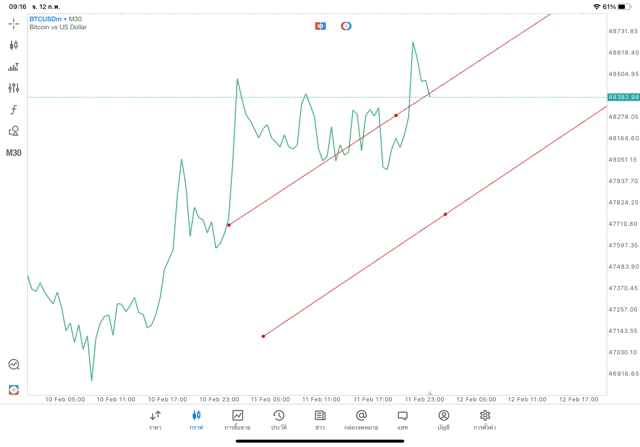The width and height of the screenshot is (640, 447).
Task: Open the indicators list icon
Action: (14, 67)
